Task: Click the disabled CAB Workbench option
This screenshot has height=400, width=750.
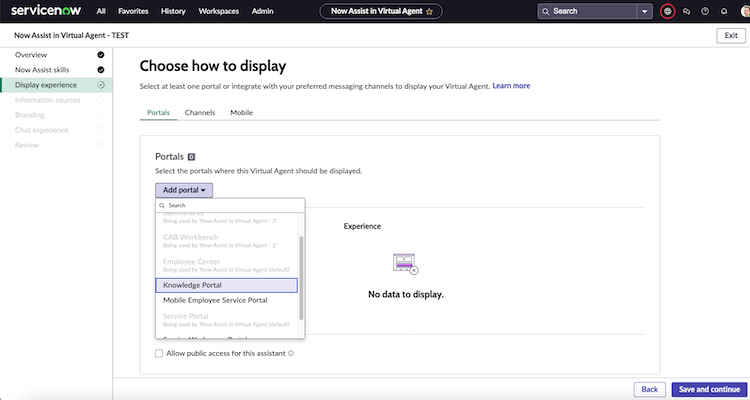Action: [x=226, y=241]
